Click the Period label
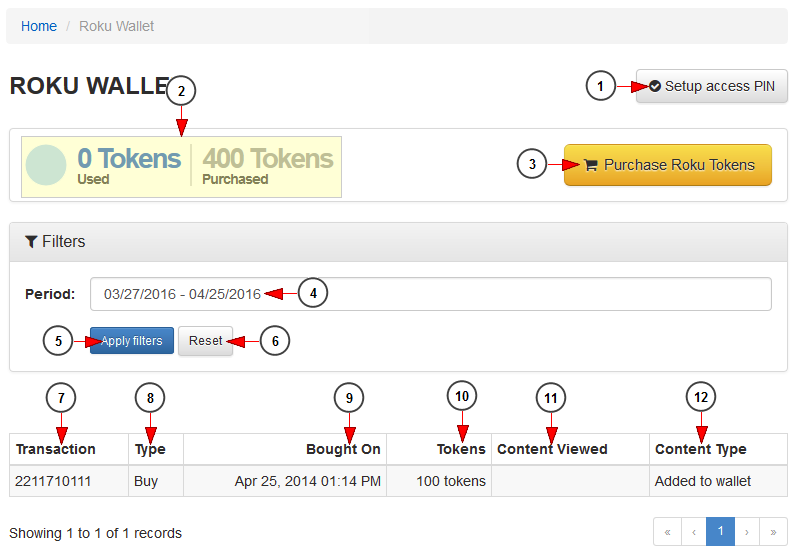 [x=50, y=294]
